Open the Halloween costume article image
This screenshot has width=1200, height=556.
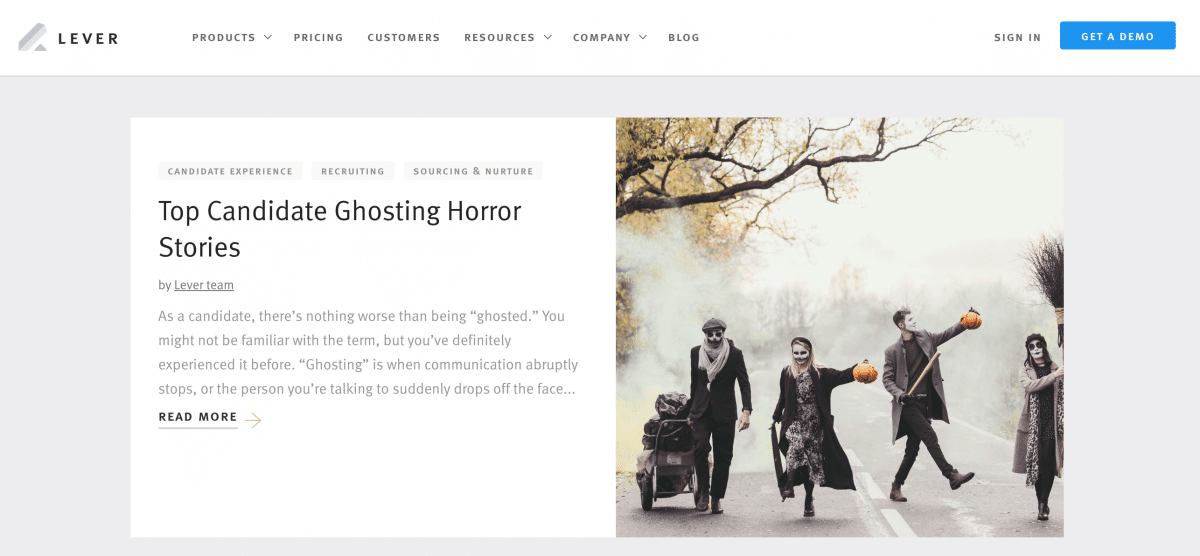click(x=839, y=327)
